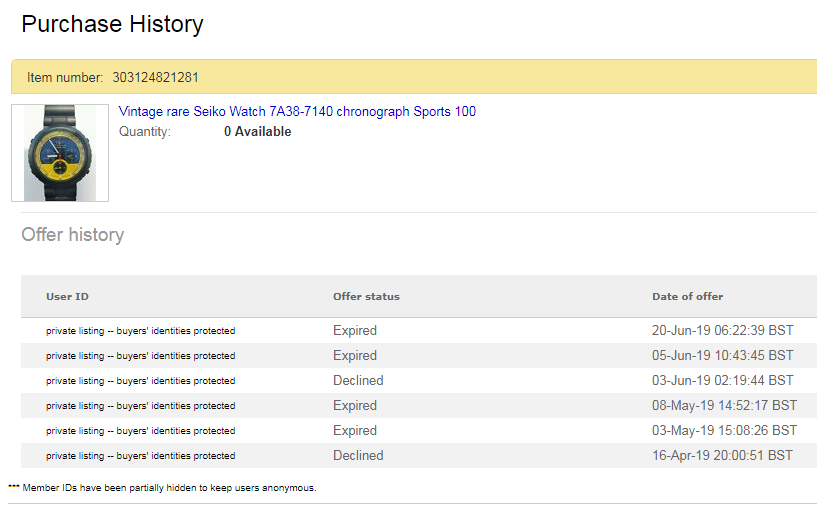Click the Declined status of the 16-Apr-19 offer
The width and height of the screenshot is (817, 505).
pos(358,455)
